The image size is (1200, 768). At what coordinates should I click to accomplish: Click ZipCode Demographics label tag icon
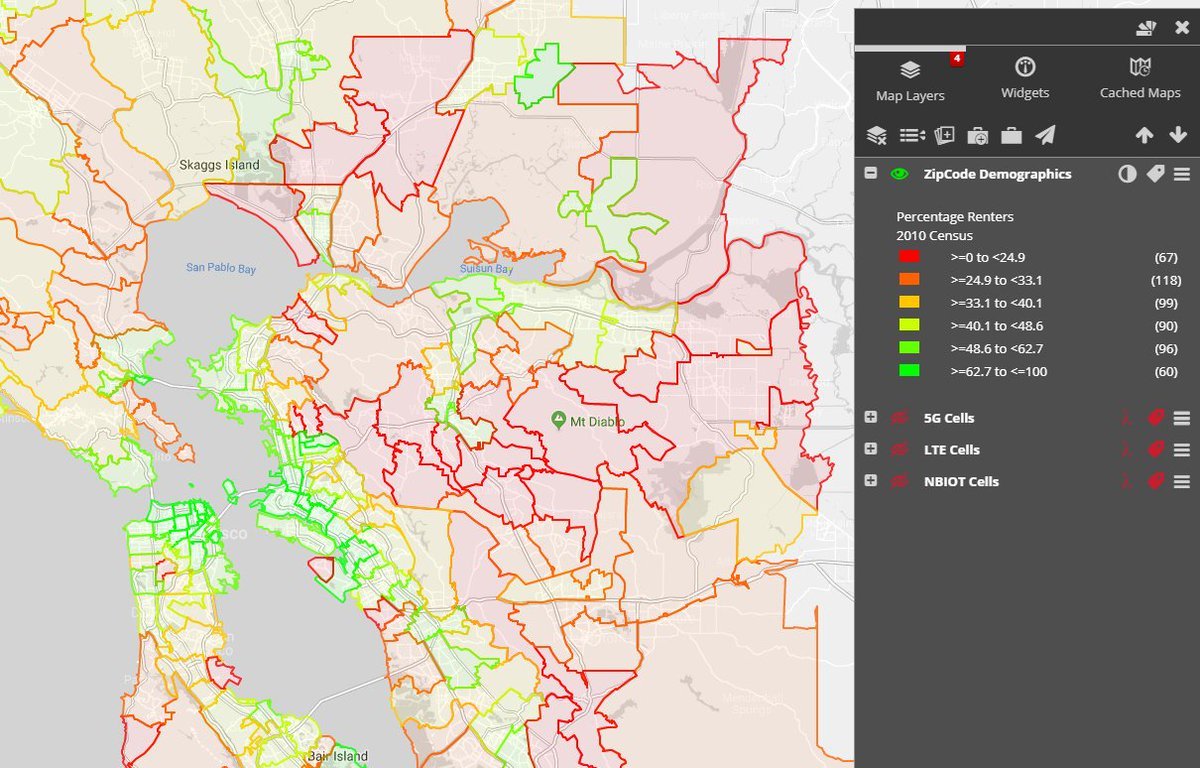click(1155, 174)
